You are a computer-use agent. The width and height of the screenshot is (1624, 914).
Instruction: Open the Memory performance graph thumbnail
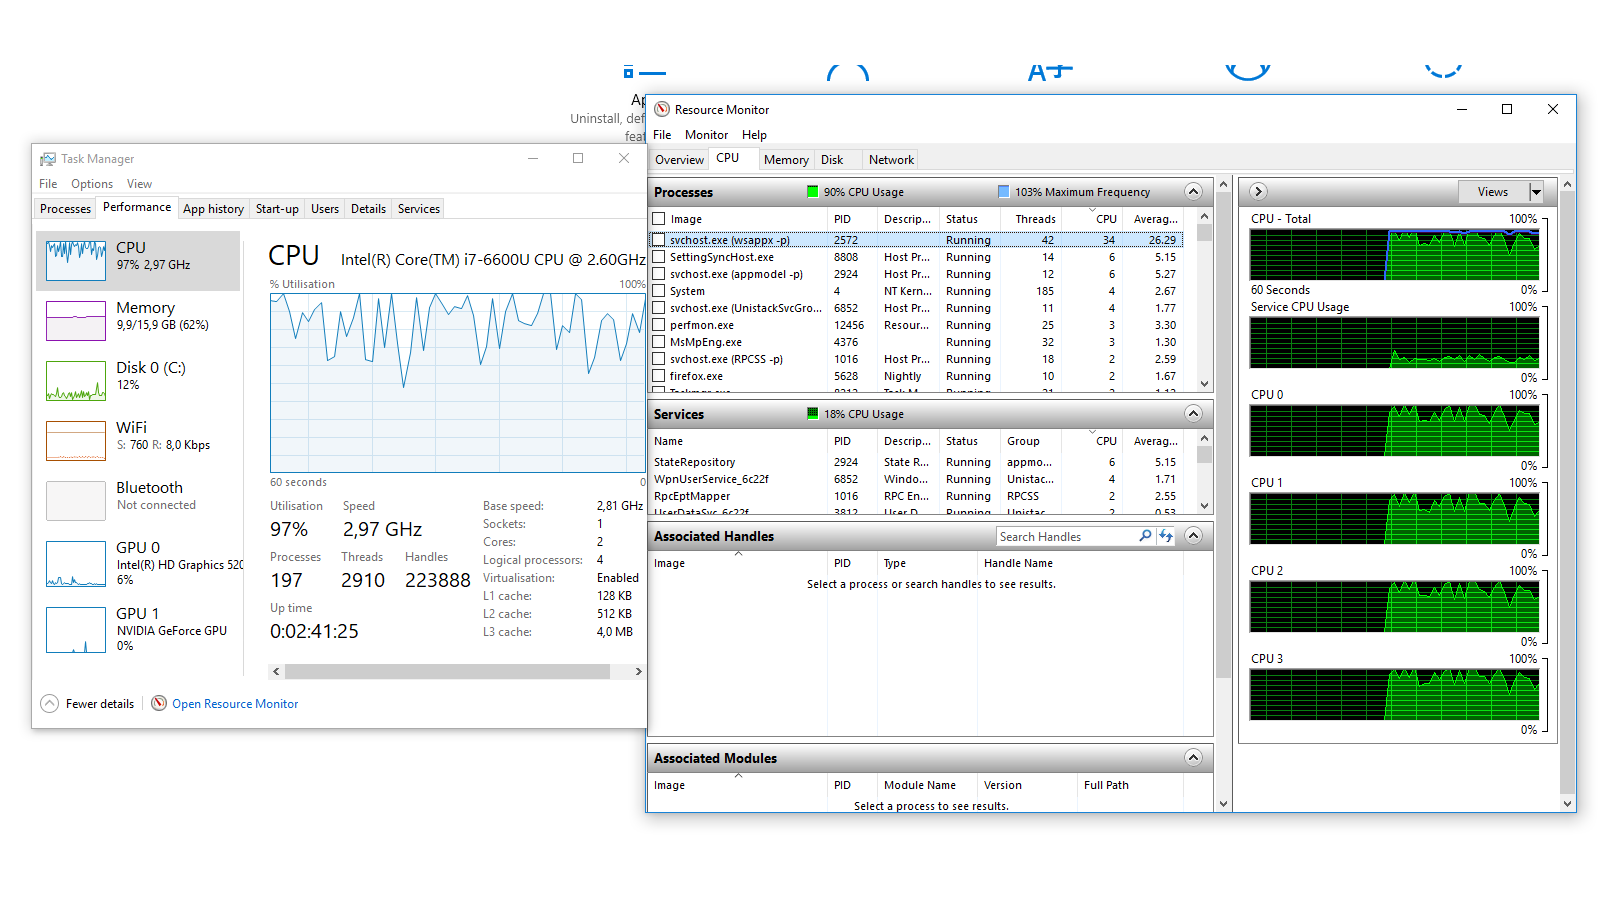pos(76,321)
